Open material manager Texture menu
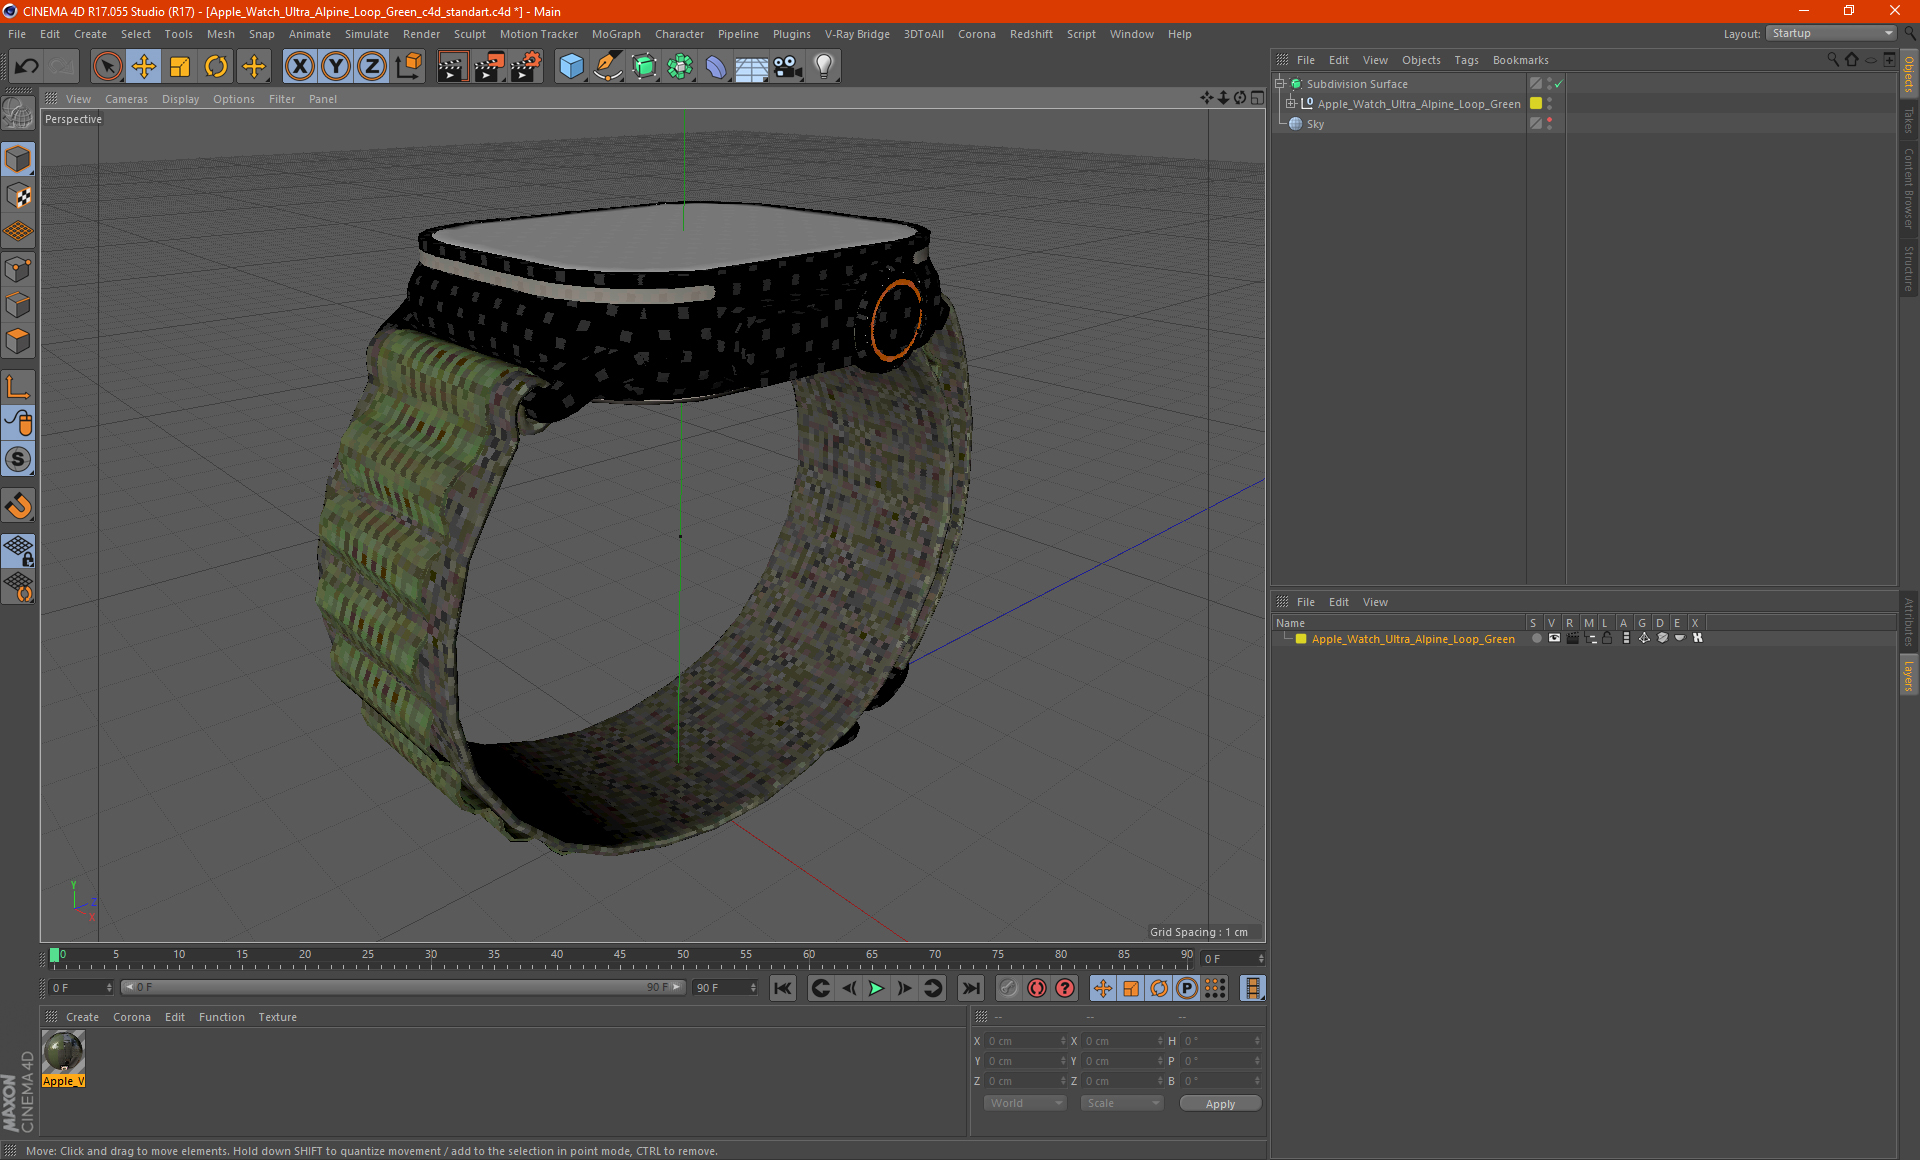Screen dimensions: 1920x1160 point(277,1017)
